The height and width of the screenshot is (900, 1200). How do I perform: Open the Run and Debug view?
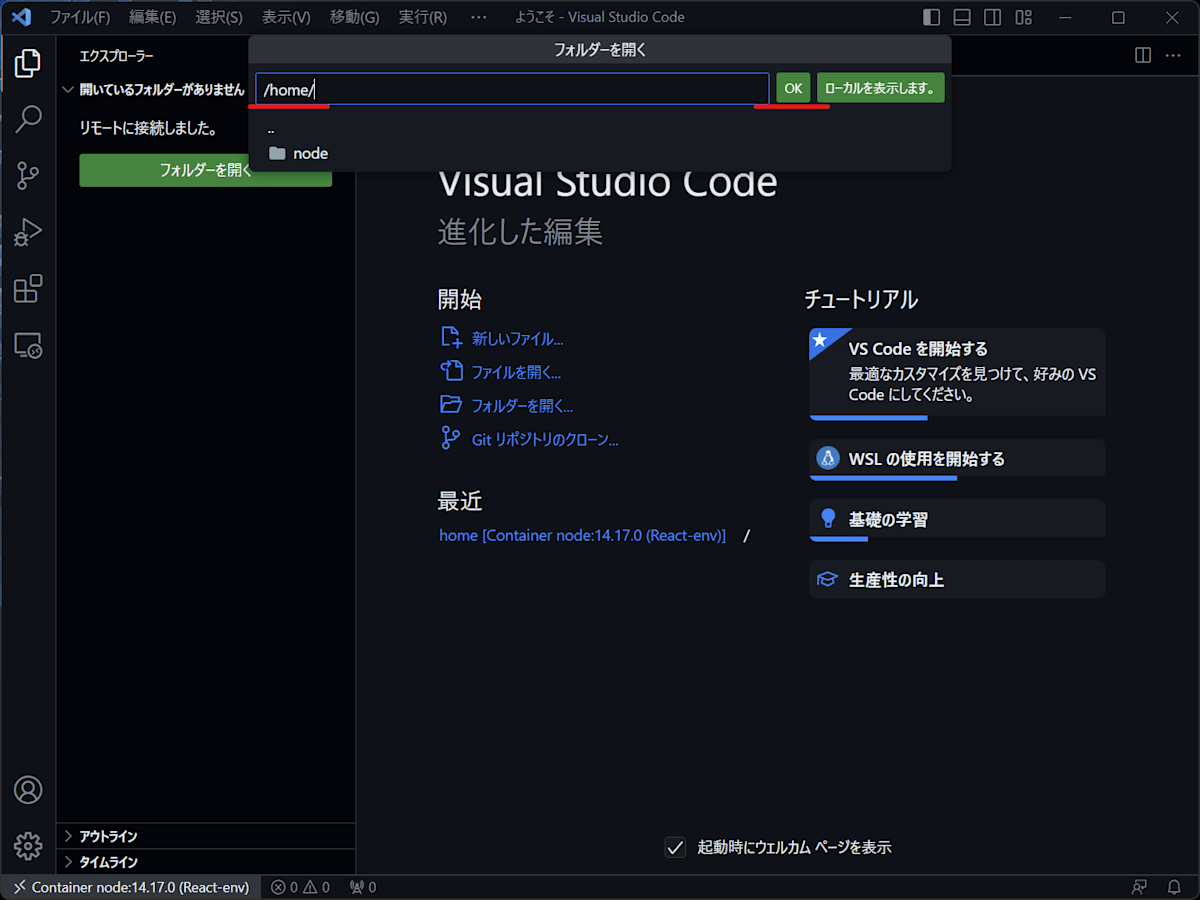click(x=27, y=232)
